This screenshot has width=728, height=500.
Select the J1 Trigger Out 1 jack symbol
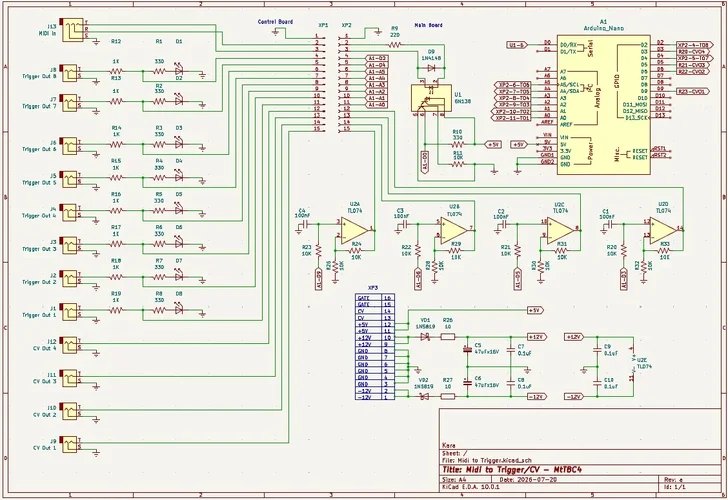pos(69,311)
